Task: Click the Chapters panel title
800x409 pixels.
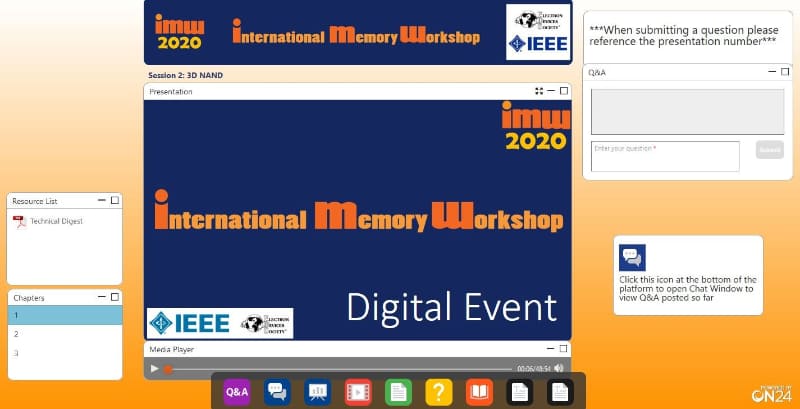Action: click(29, 298)
